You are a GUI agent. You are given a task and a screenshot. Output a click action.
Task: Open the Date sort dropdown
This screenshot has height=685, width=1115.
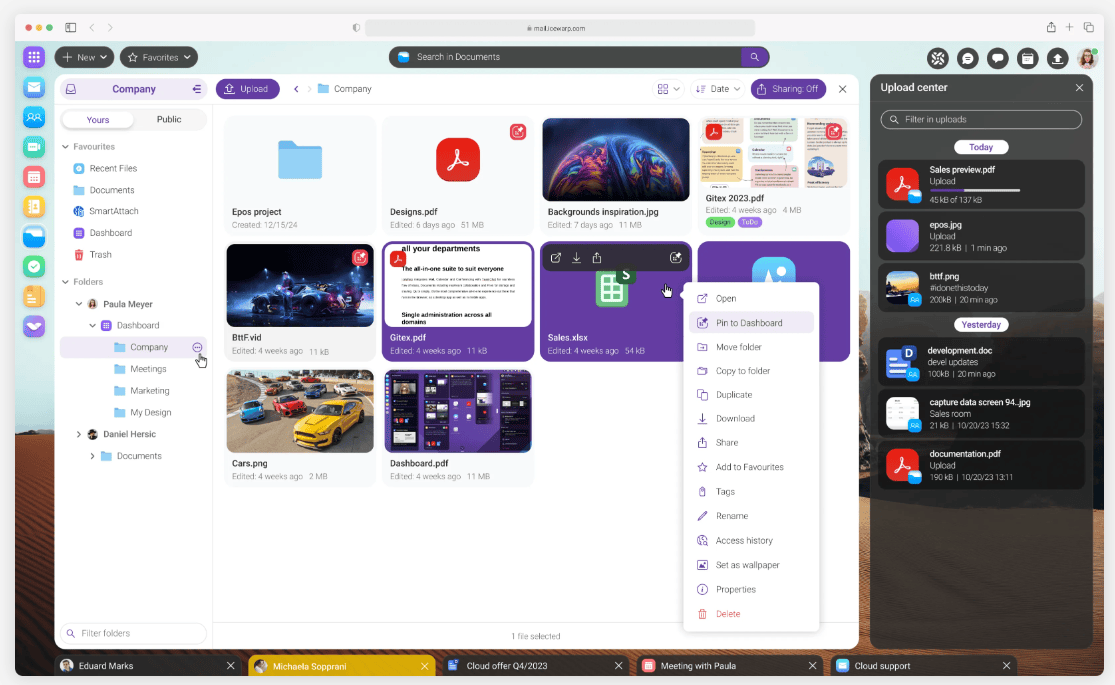pos(718,89)
